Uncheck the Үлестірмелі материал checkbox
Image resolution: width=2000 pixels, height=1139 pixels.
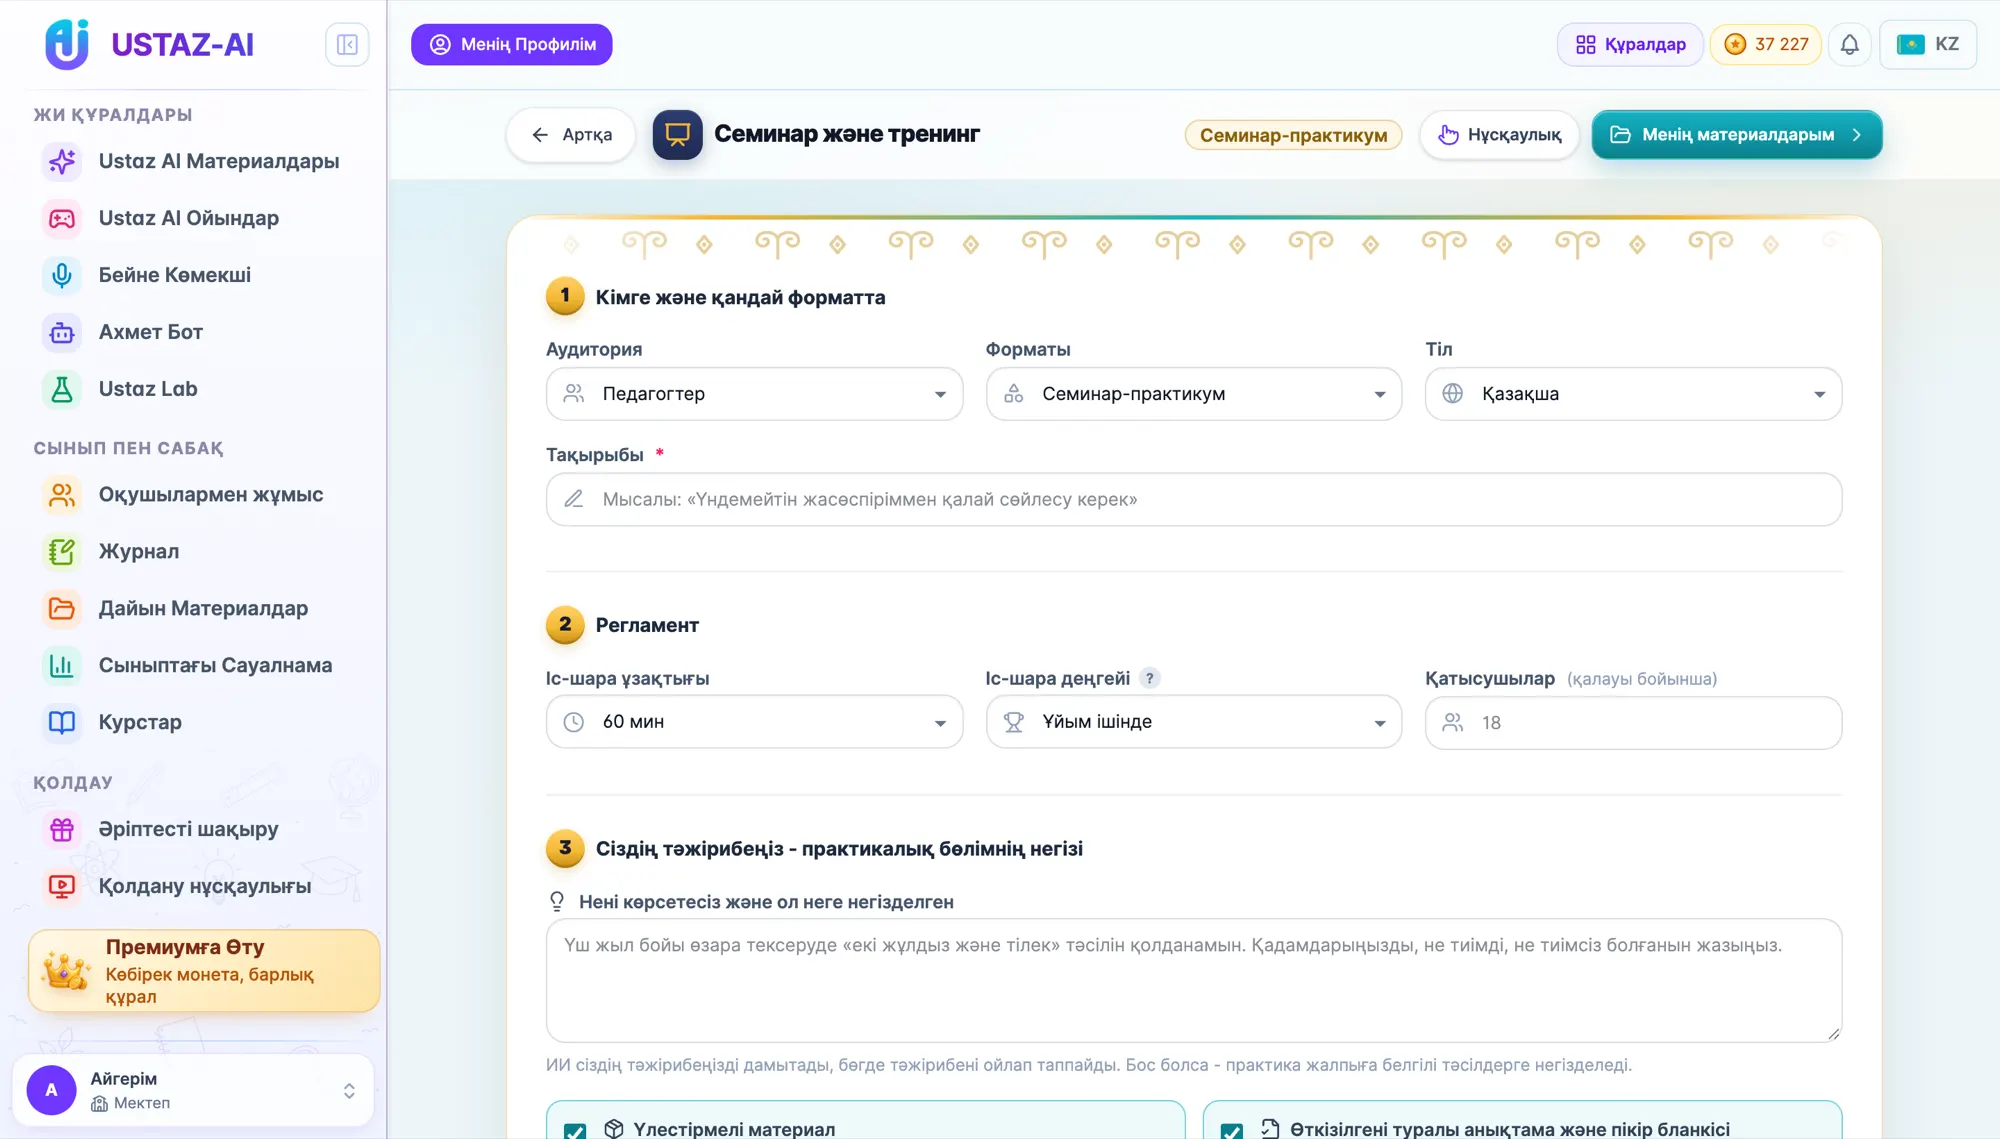coord(575,1130)
